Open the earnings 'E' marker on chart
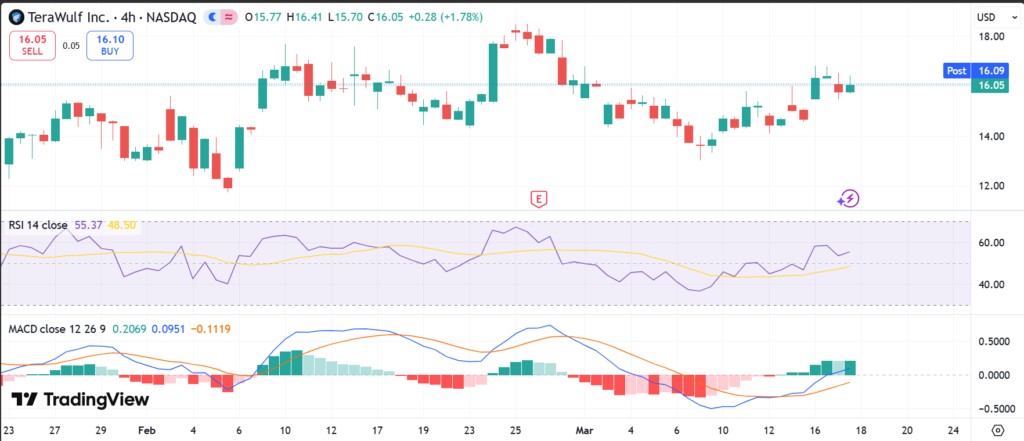Screen dimensions: 1024x441 coord(538,199)
